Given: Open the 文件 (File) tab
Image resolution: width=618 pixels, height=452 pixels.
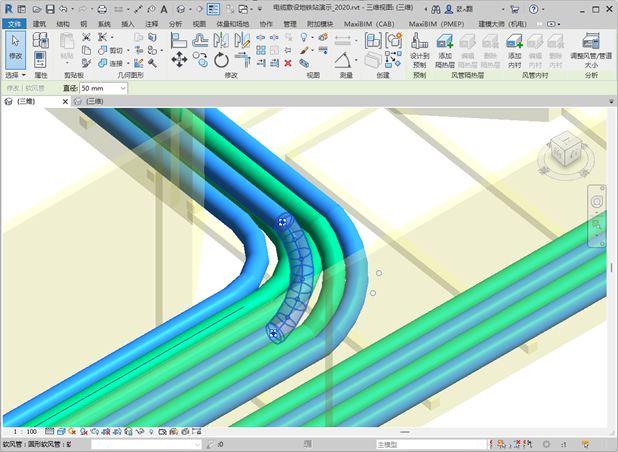Looking at the screenshot, I should pyautogui.click(x=13, y=22).
